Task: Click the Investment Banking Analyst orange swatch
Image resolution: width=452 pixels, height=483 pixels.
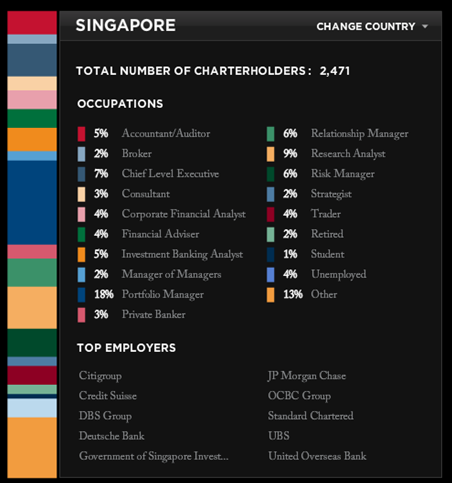Action: pos(81,255)
